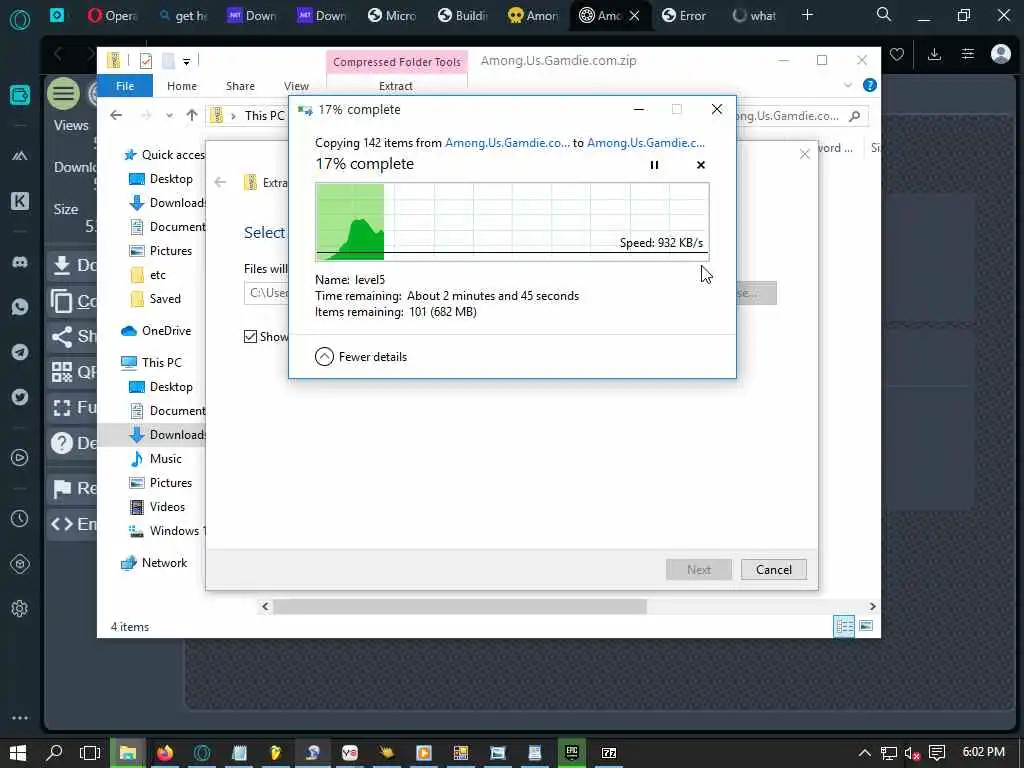
Task: Click the back arrow in Extract wizard
Action: (220, 183)
